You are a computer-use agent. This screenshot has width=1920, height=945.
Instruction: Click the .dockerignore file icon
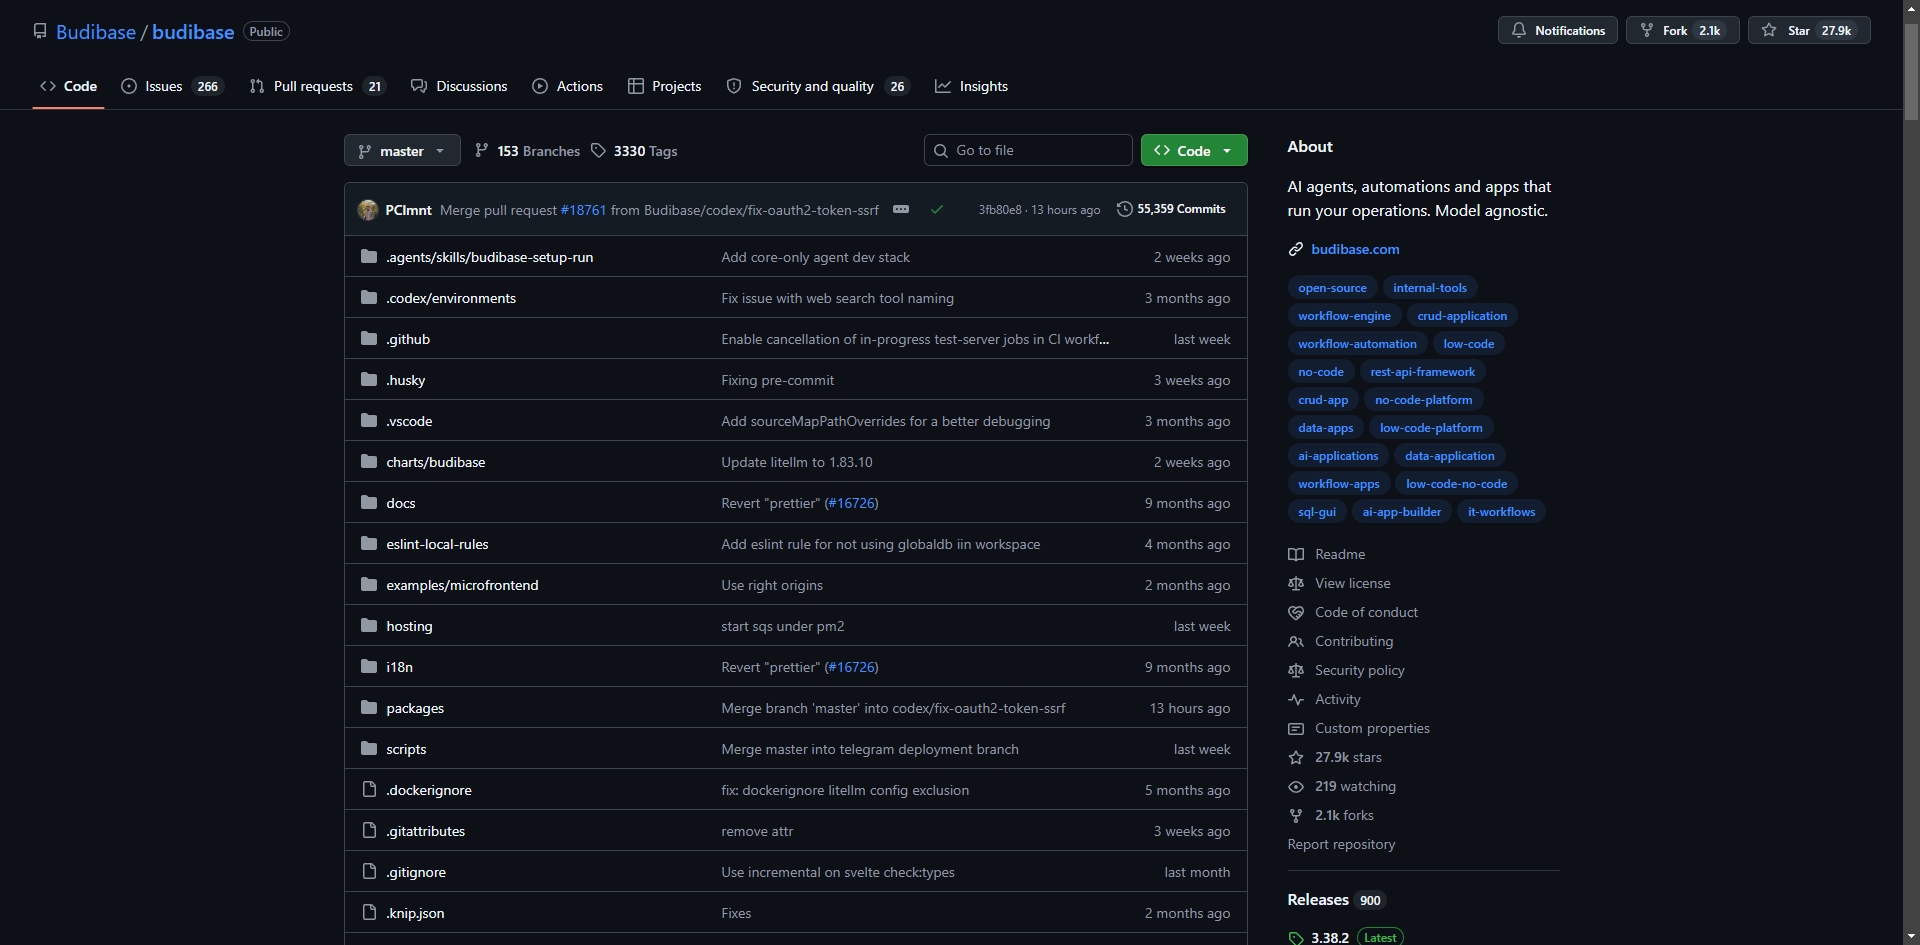[369, 790]
